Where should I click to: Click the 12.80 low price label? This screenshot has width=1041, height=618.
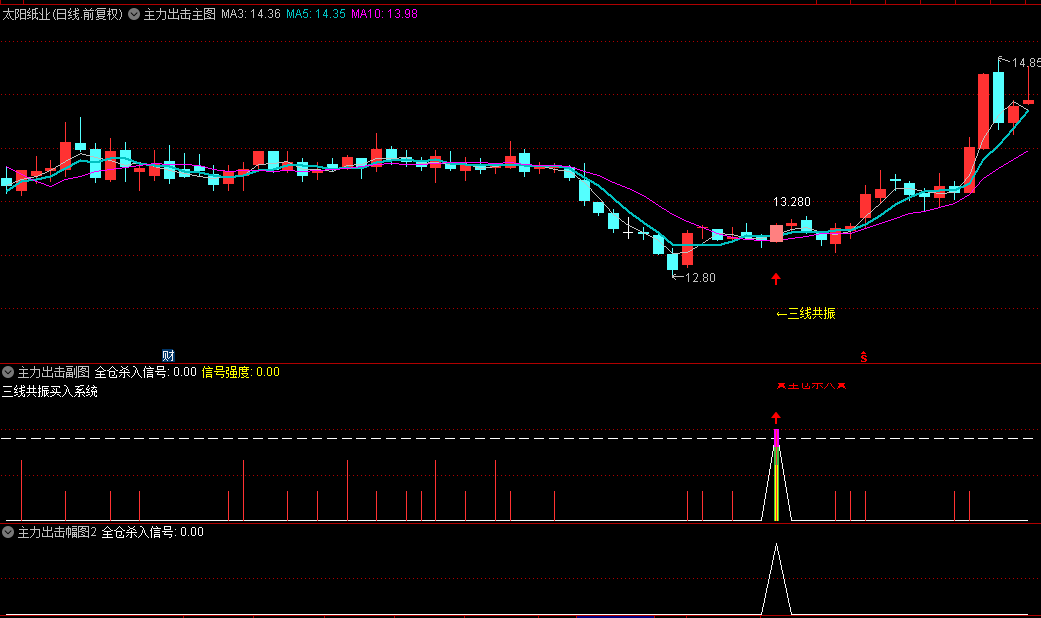click(x=700, y=277)
